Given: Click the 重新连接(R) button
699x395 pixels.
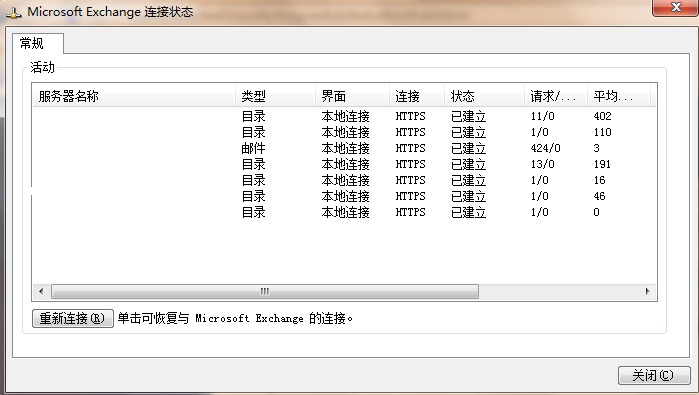Looking at the screenshot, I should pos(73,318).
